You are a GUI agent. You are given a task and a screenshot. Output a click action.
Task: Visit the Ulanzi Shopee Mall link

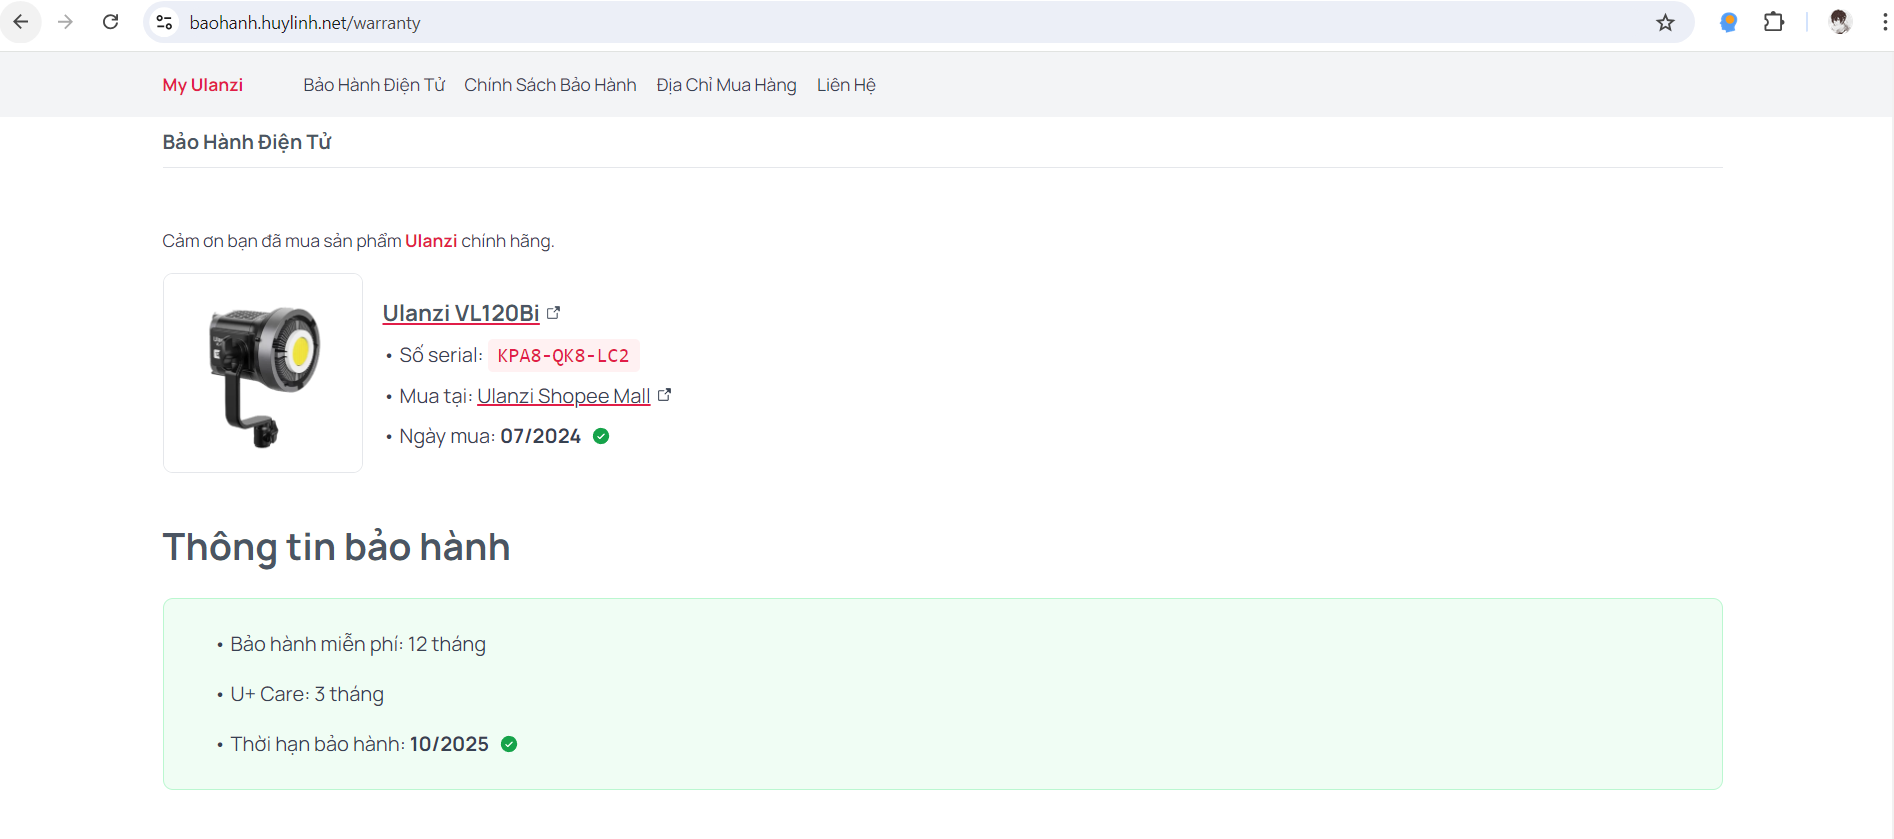[x=564, y=396]
